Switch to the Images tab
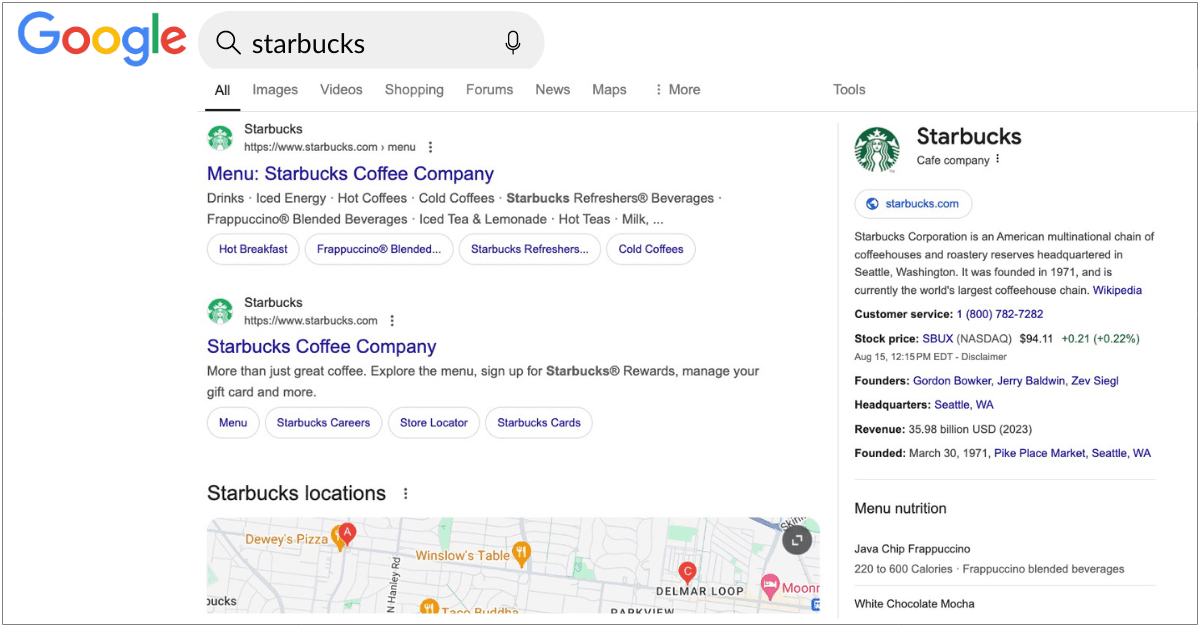 click(x=274, y=90)
